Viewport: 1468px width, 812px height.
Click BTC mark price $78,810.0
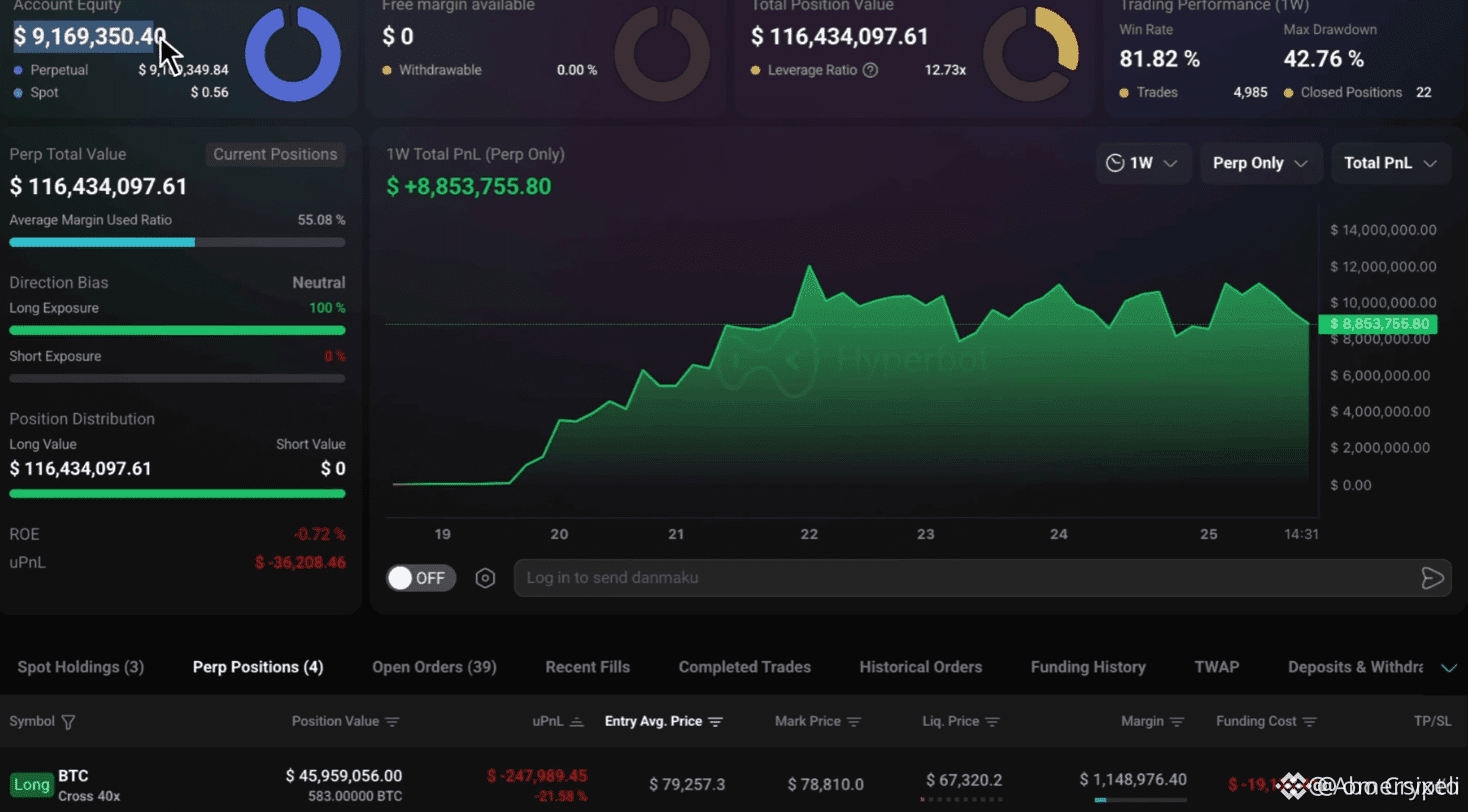pos(825,784)
